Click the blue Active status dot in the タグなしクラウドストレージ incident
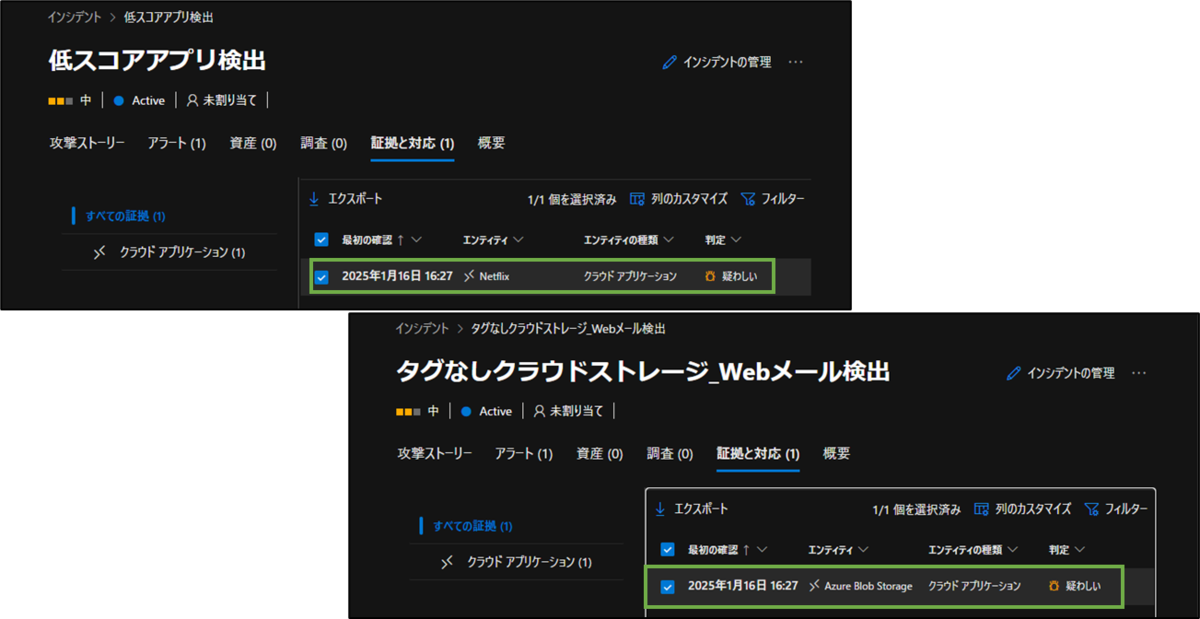The height and width of the screenshot is (619, 1200). tap(465, 412)
